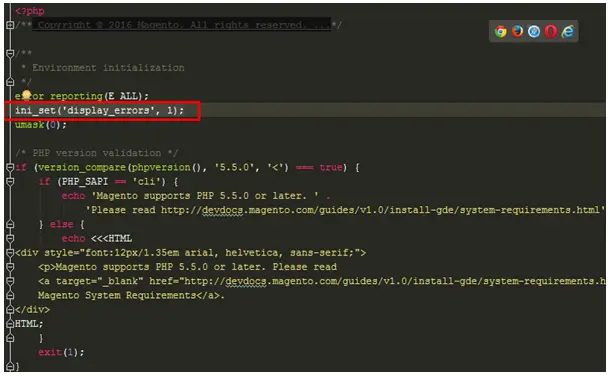
Task: Click the else keyword
Action: point(61,224)
